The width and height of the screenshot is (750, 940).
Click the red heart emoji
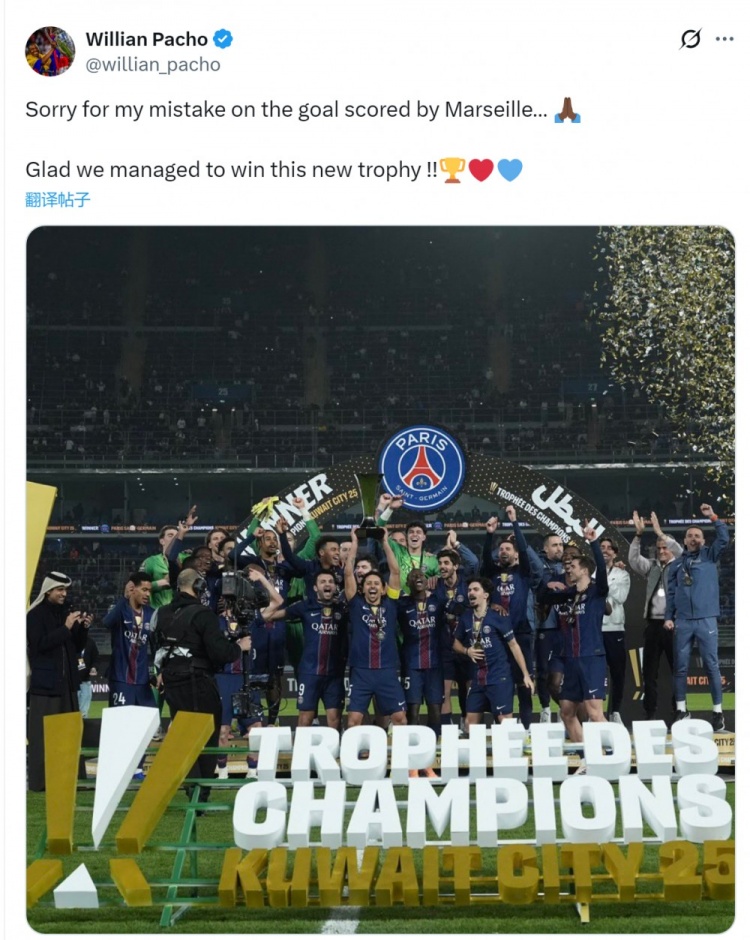pyautogui.click(x=480, y=170)
